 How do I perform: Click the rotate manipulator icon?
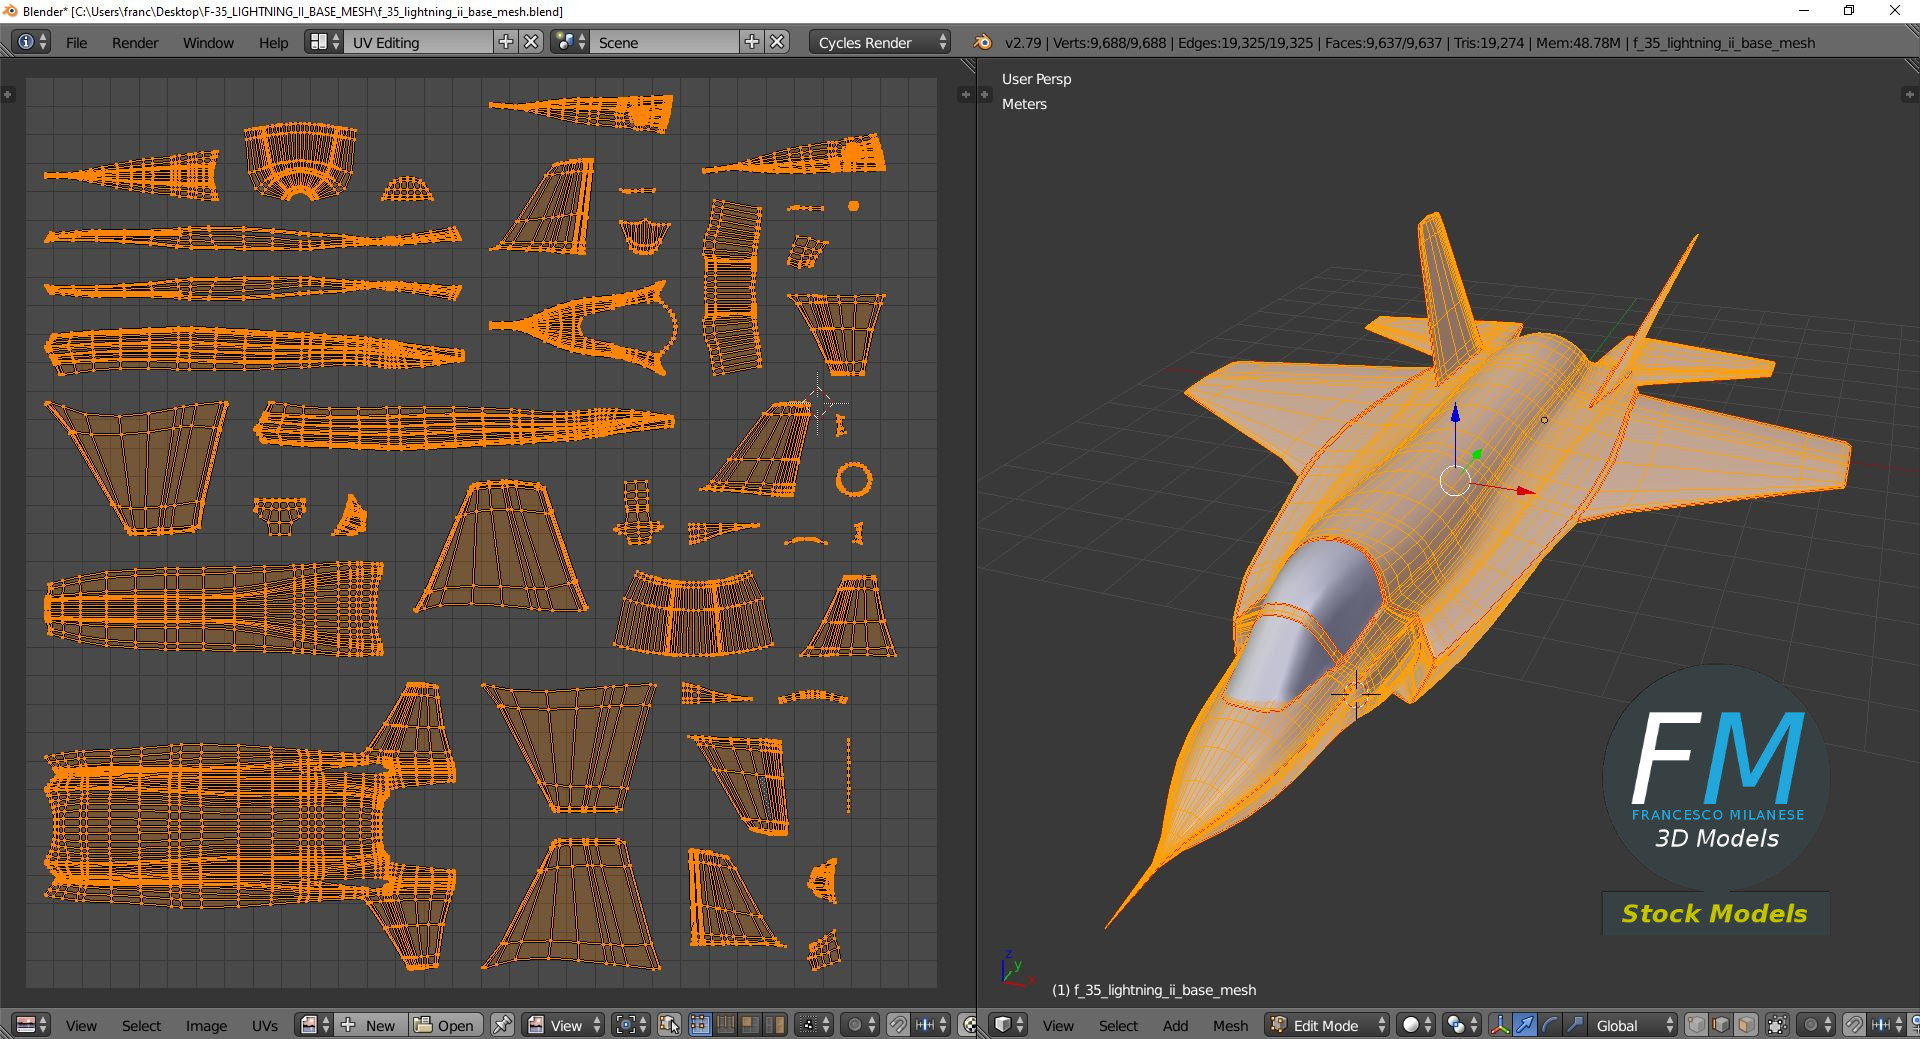click(1549, 1025)
